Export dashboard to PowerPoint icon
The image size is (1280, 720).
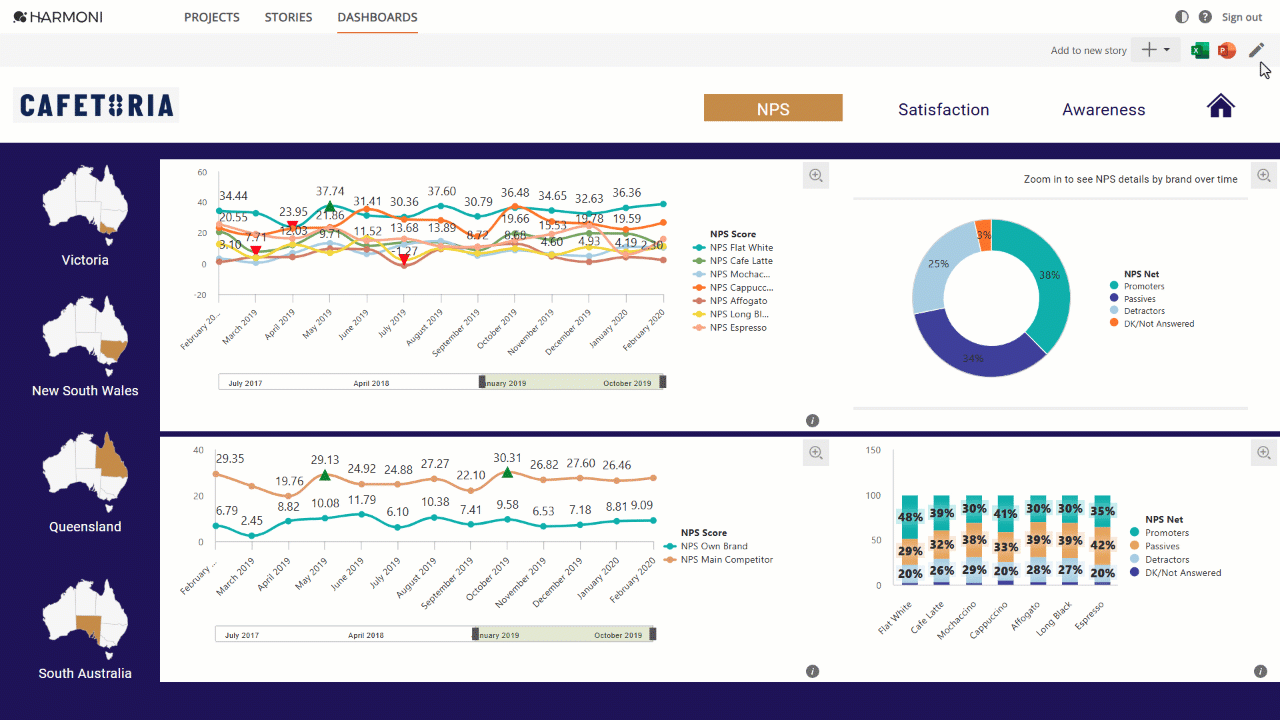[1227, 50]
